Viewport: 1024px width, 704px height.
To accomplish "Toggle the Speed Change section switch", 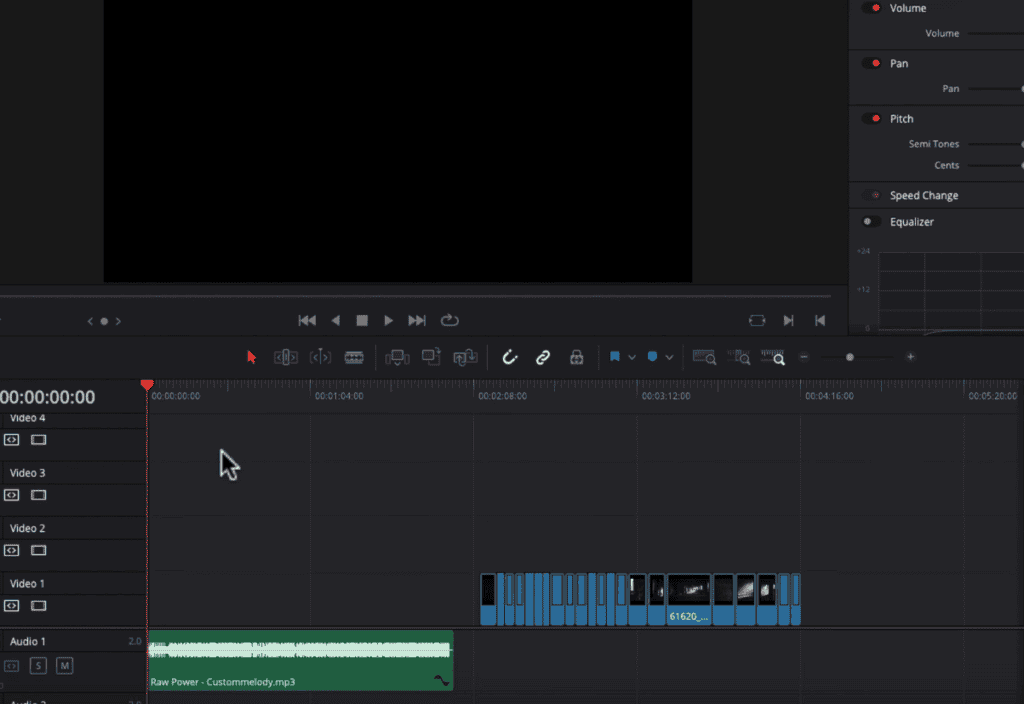I will pos(872,195).
